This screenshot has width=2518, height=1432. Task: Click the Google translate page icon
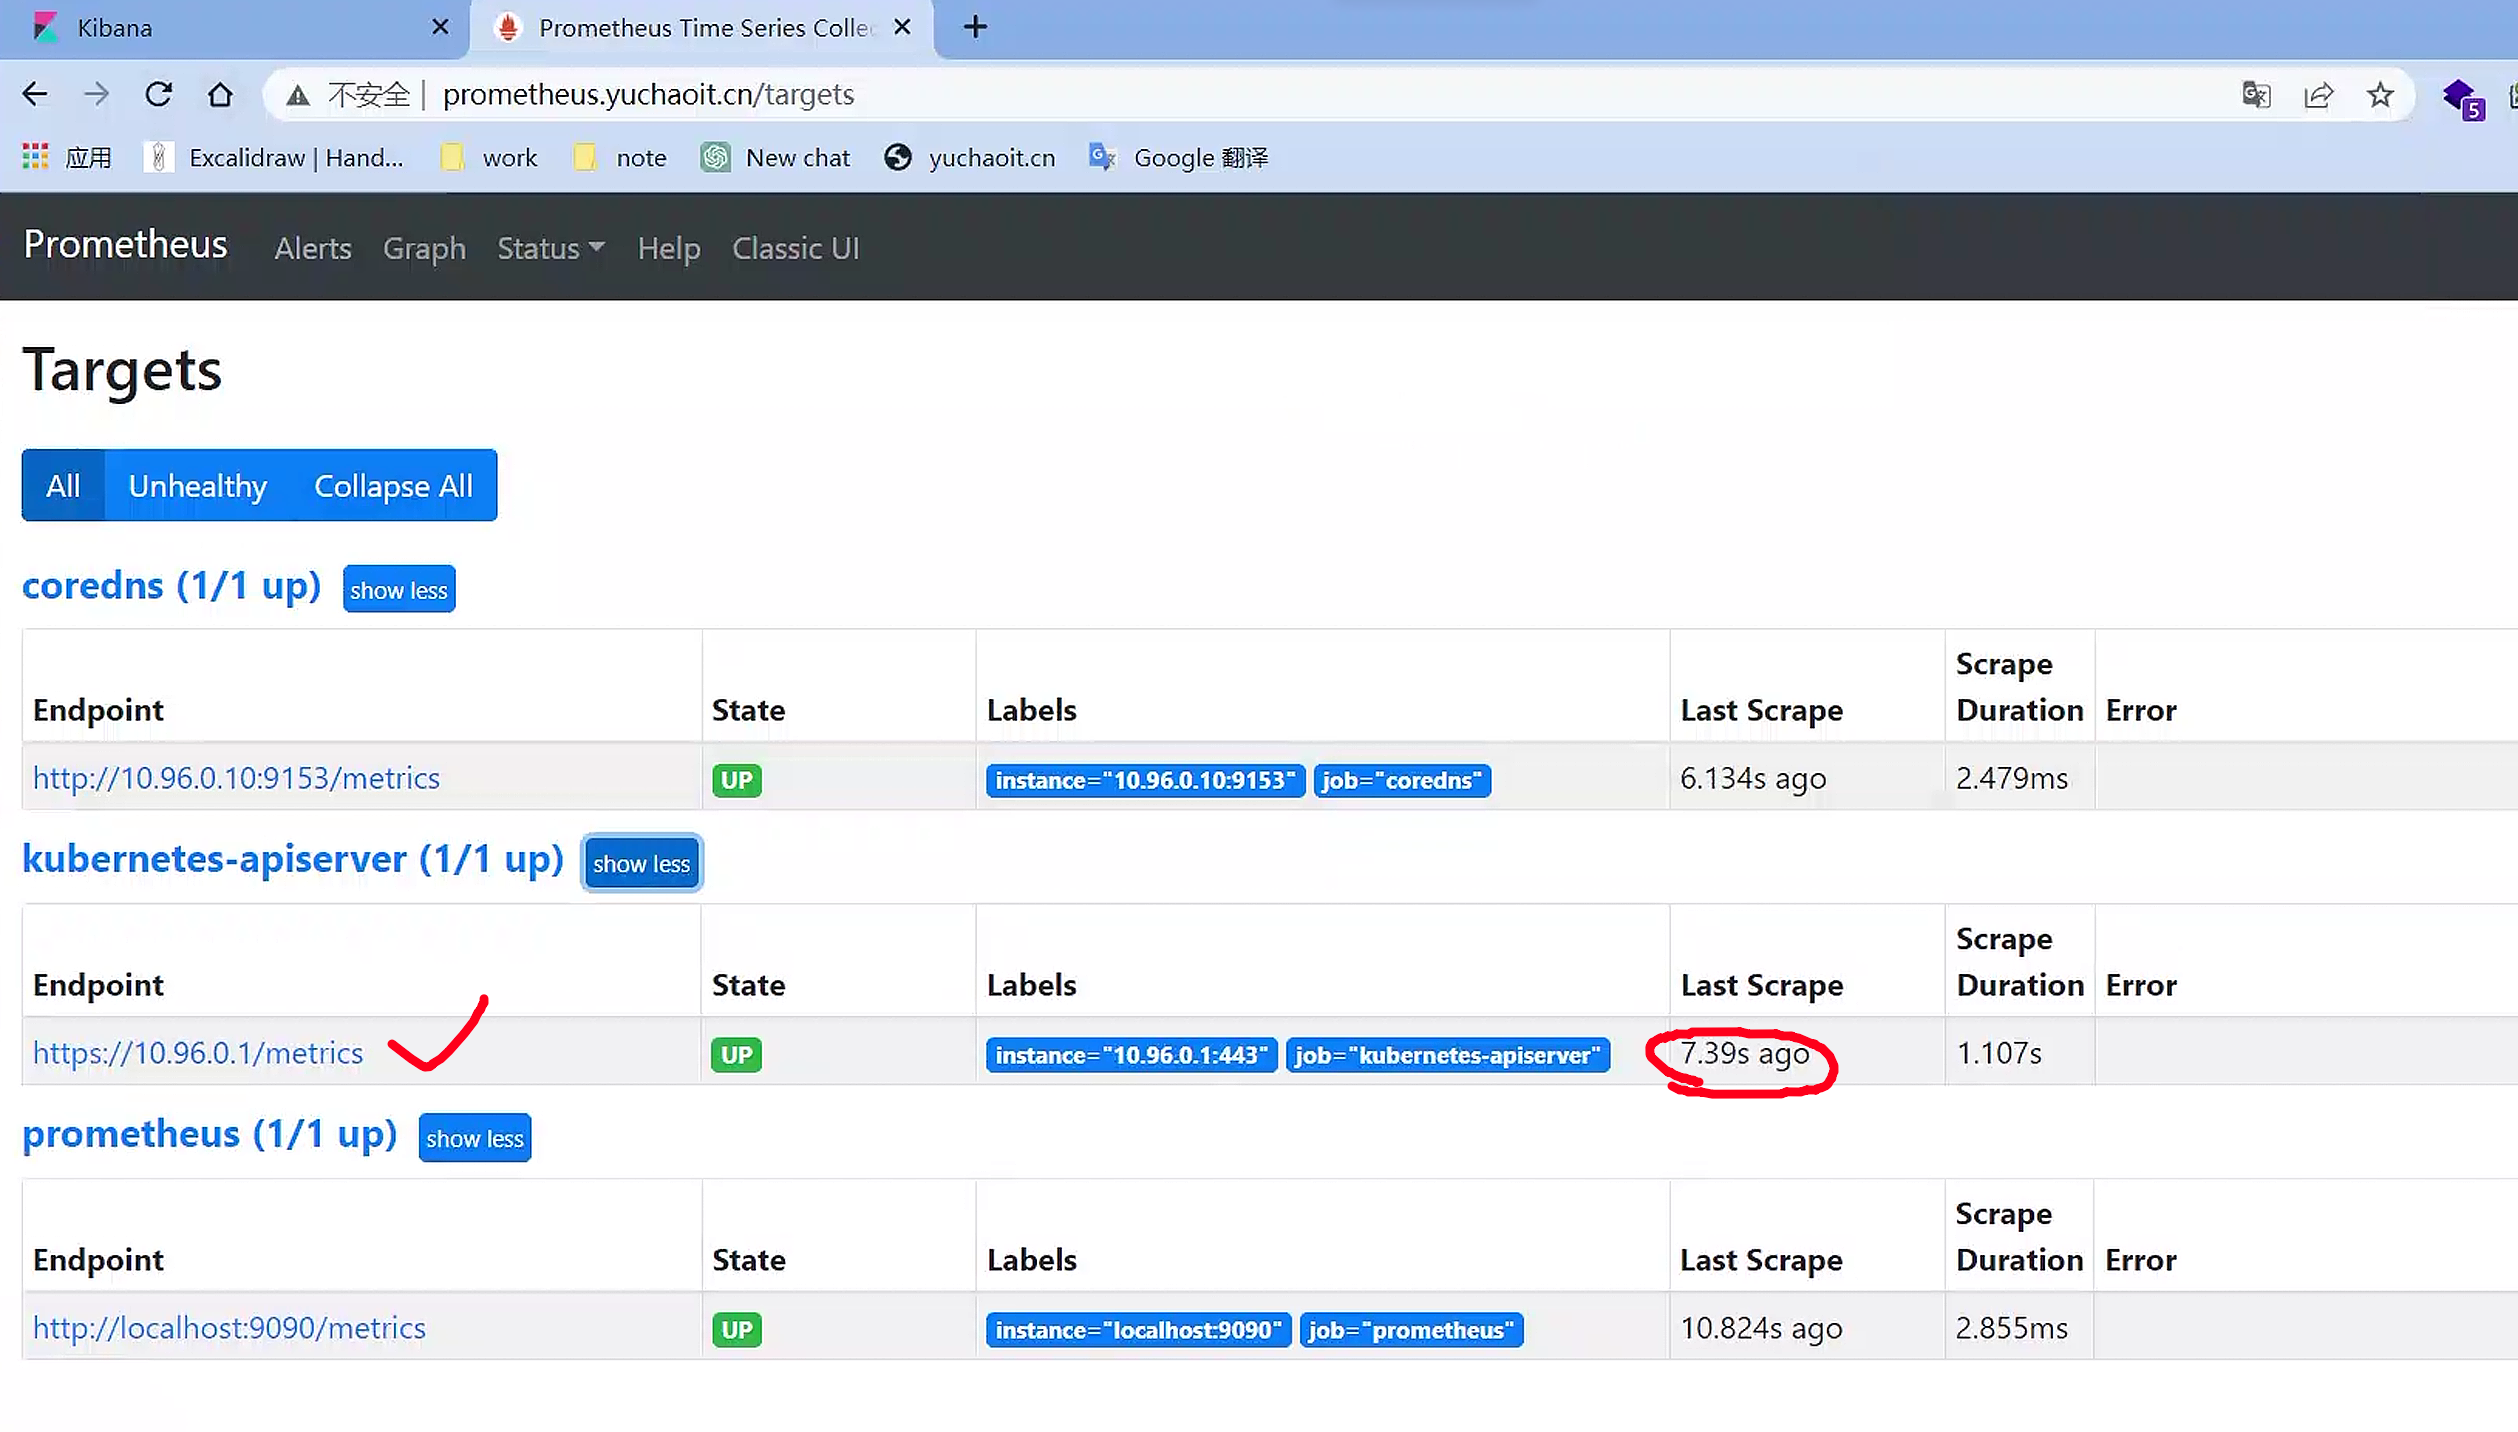[x=2256, y=95]
